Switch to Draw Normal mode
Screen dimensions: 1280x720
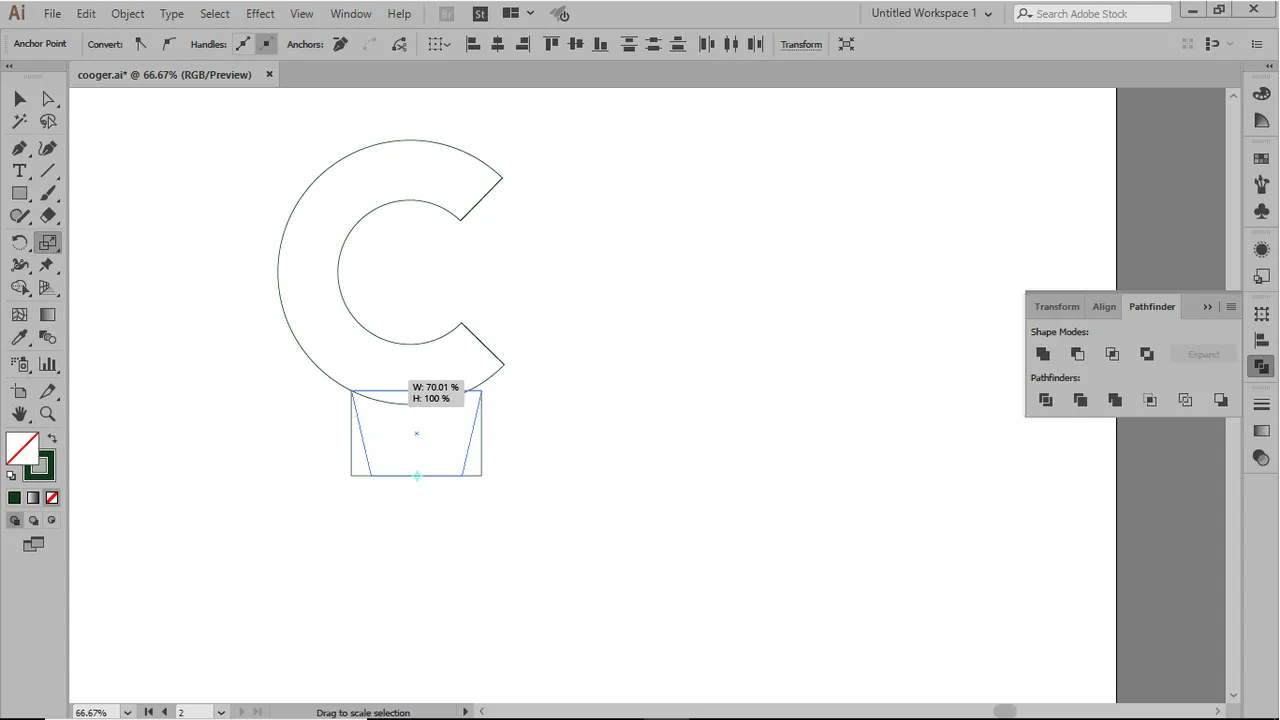[x=14, y=520]
